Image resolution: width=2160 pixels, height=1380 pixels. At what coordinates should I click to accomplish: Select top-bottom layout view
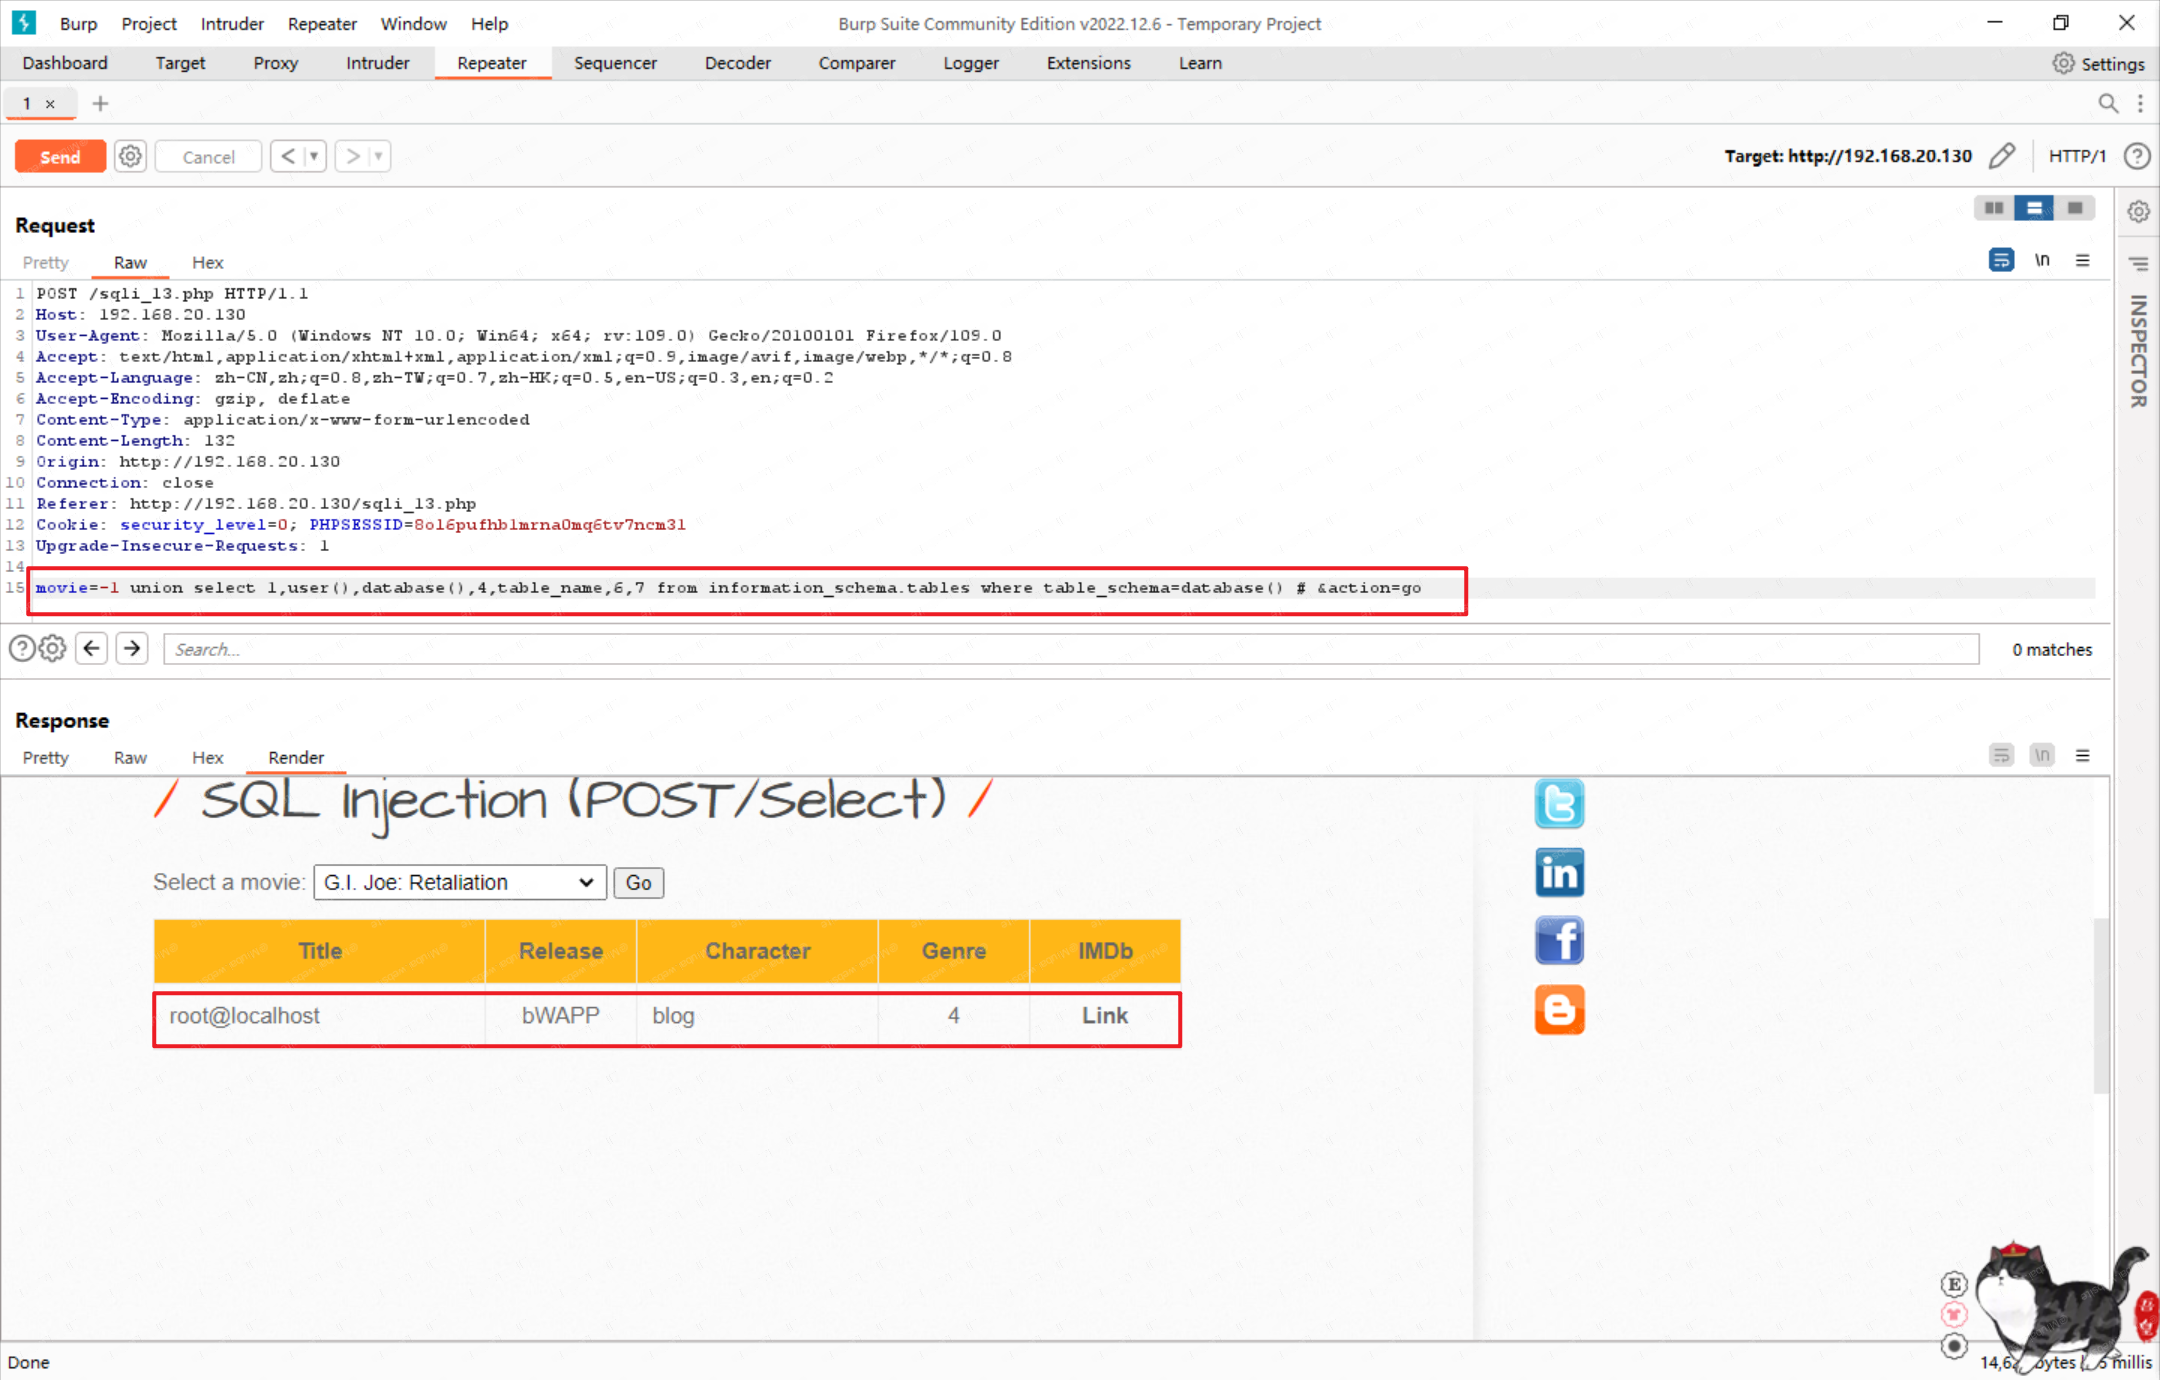pos(2034,208)
